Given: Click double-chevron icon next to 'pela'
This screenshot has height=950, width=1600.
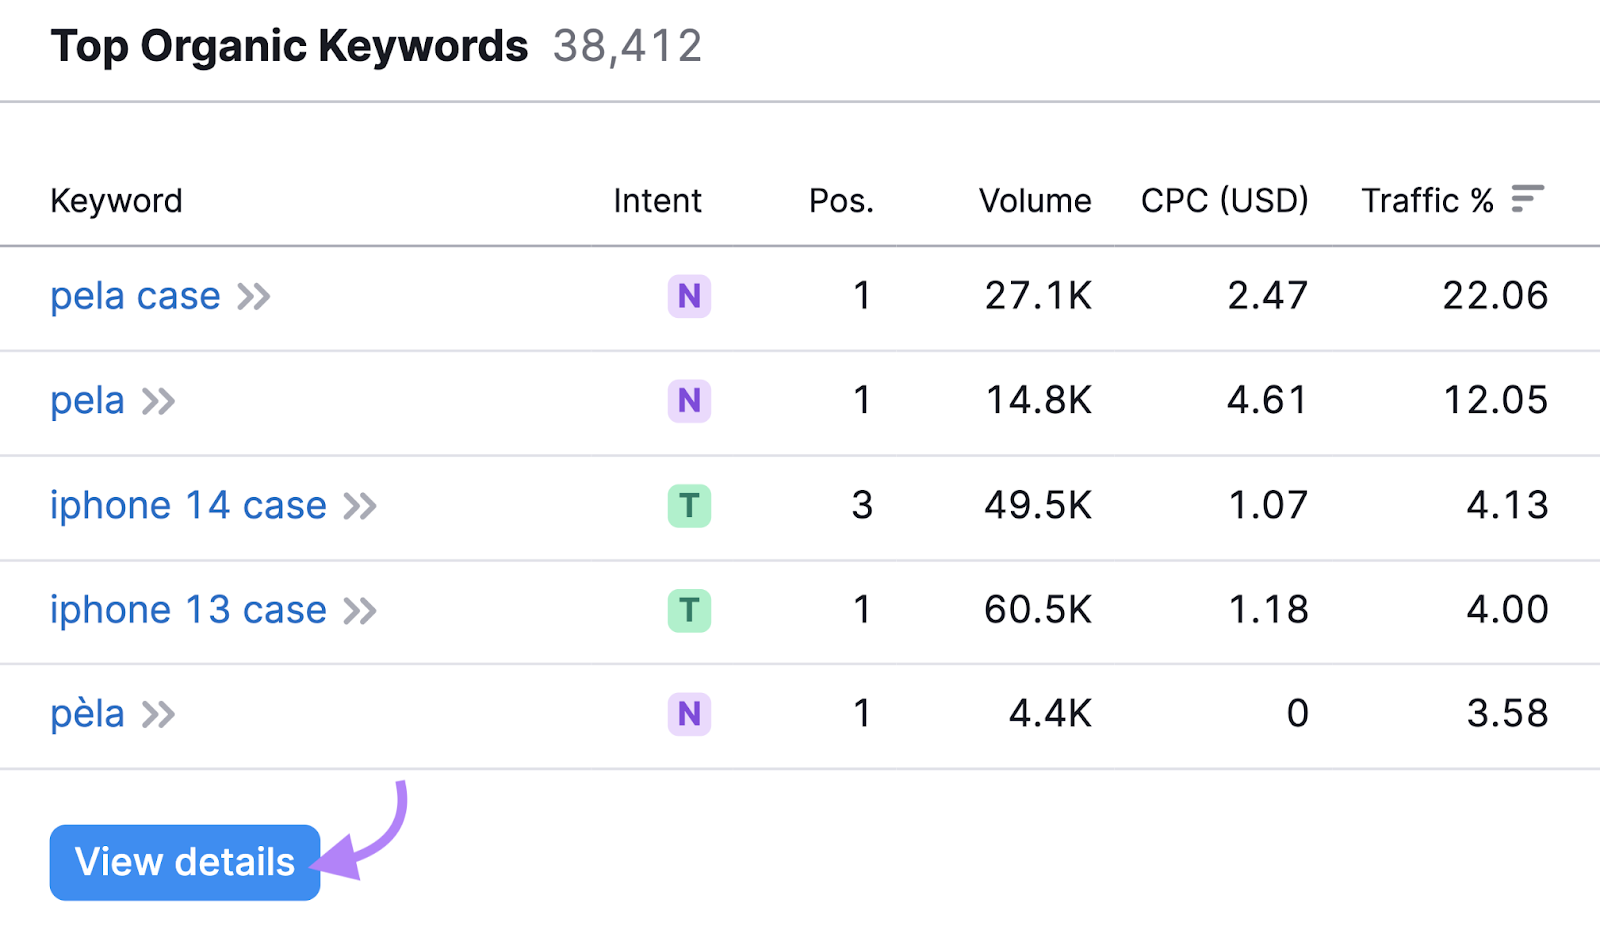Looking at the screenshot, I should [158, 402].
